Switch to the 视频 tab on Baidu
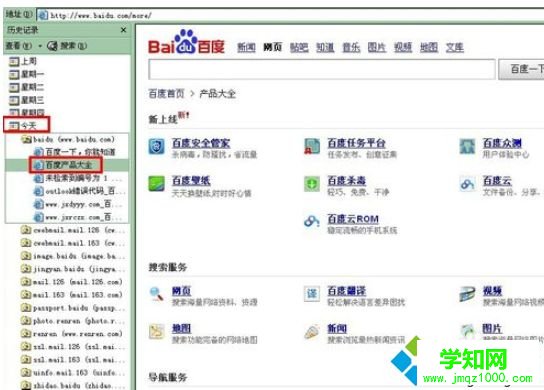Image resolution: width=544 pixels, height=390 pixels. [x=403, y=47]
